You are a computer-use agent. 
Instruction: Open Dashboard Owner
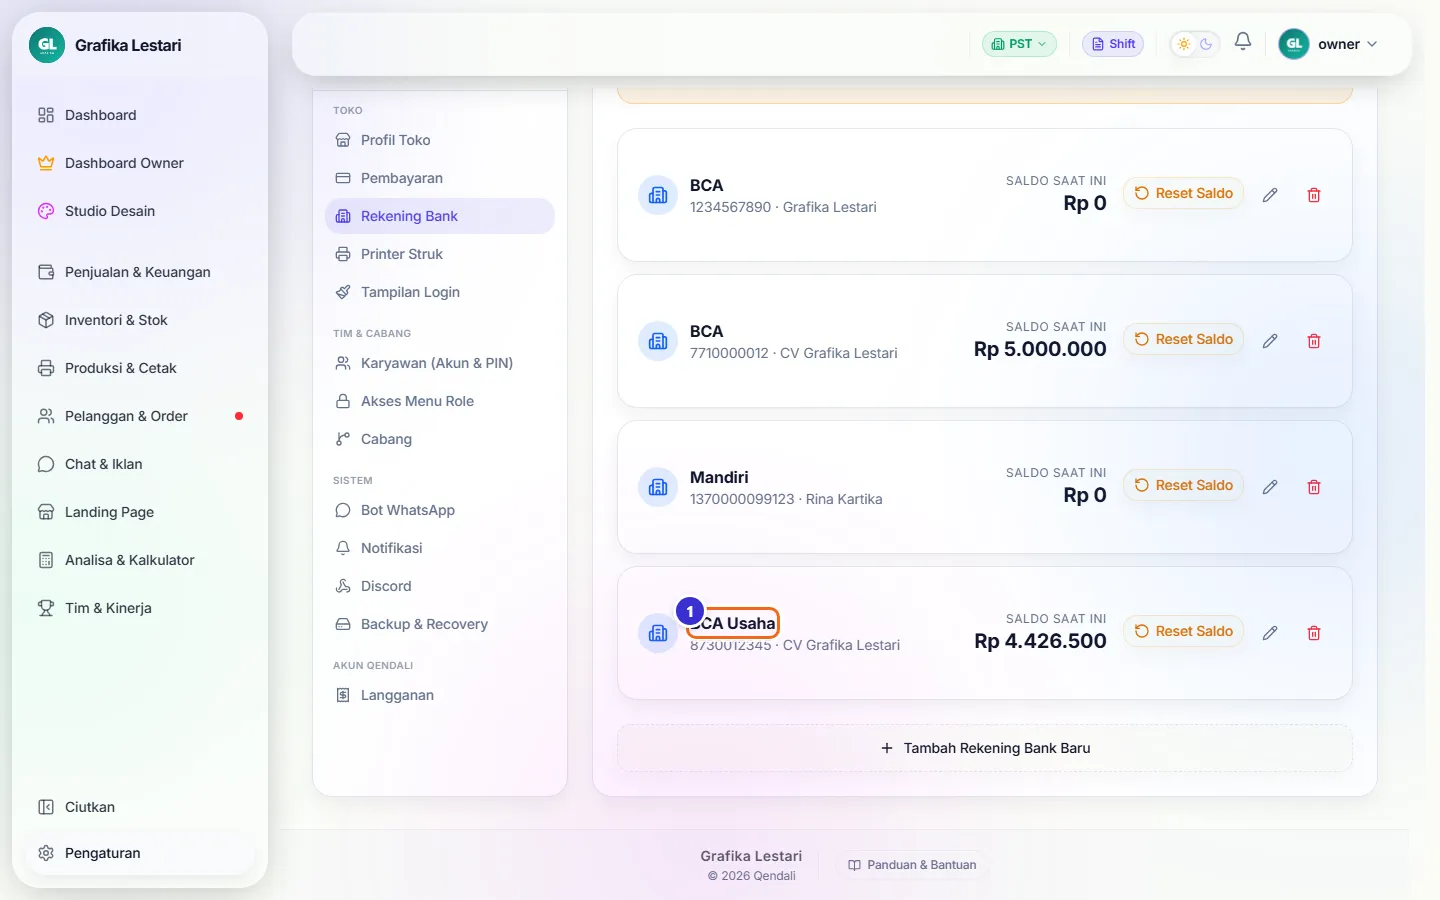140,163
